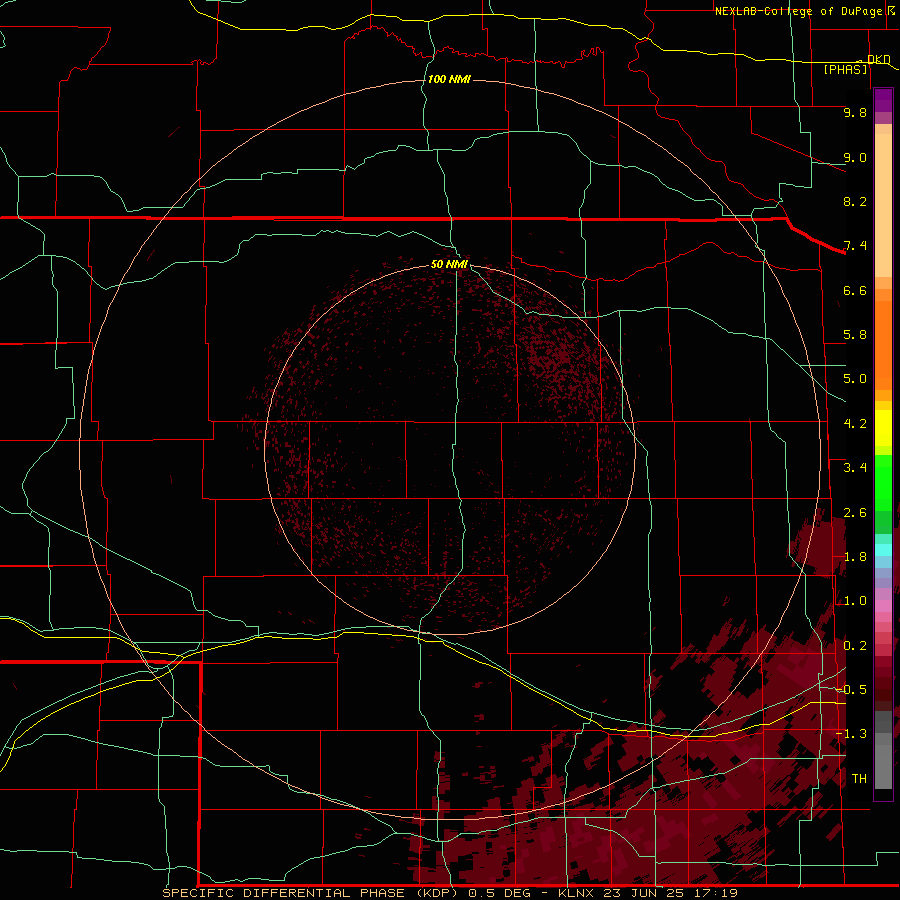Click the 2.6 value on the color scale
900x900 pixels.
click(855, 513)
